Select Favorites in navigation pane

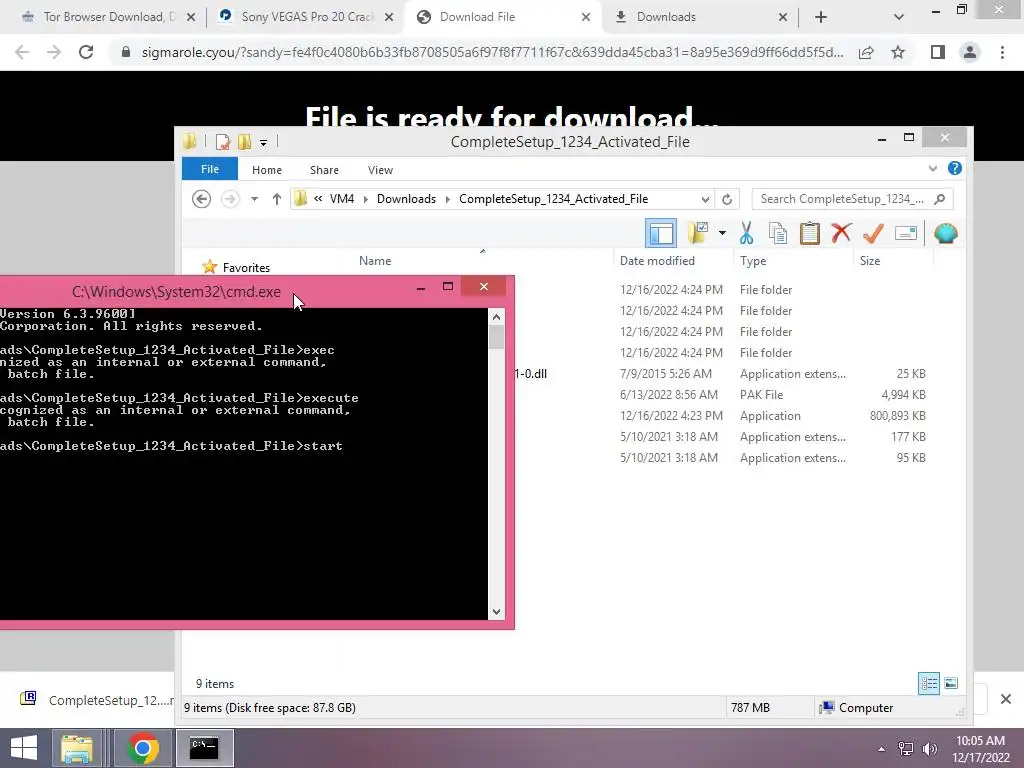[x=246, y=267]
